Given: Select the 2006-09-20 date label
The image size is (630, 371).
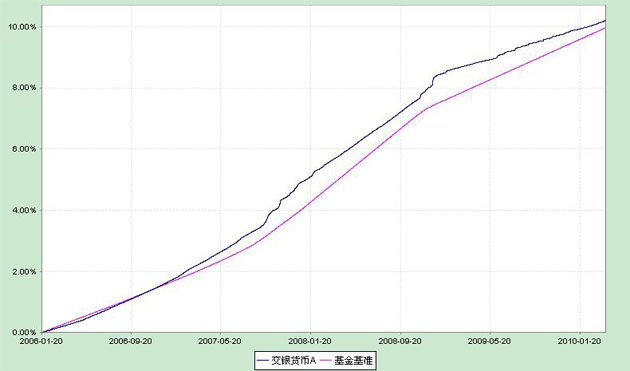Looking at the screenshot, I should (131, 341).
